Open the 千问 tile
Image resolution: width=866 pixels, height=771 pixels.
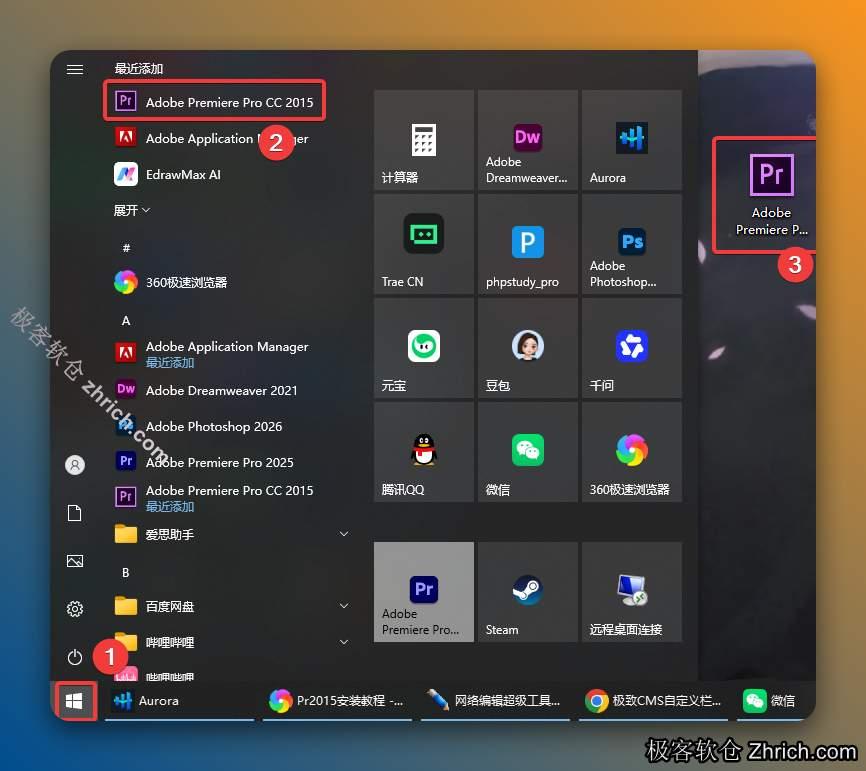point(631,348)
